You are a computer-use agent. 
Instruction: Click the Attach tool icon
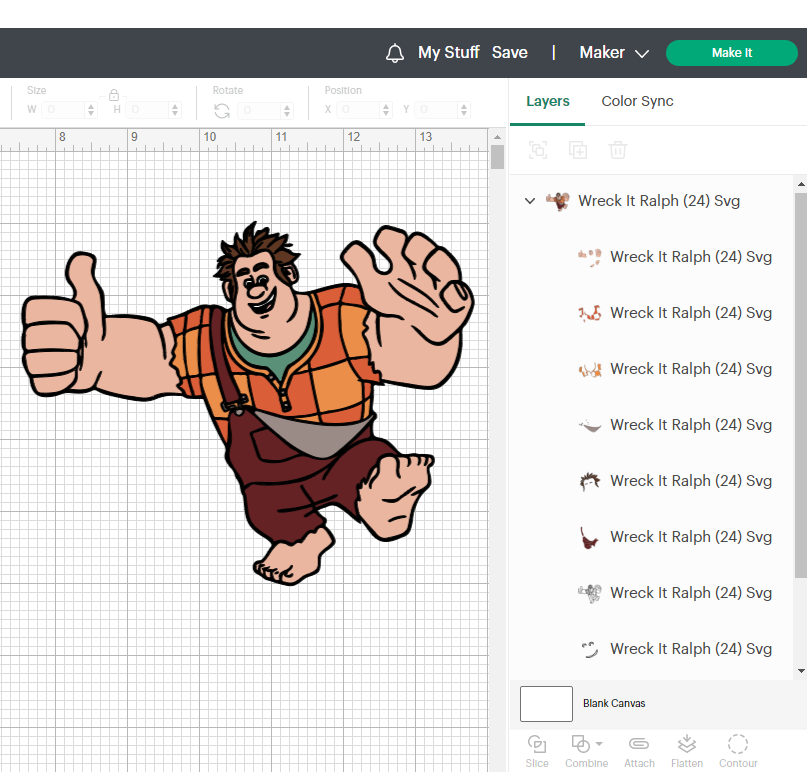tap(639, 744)
